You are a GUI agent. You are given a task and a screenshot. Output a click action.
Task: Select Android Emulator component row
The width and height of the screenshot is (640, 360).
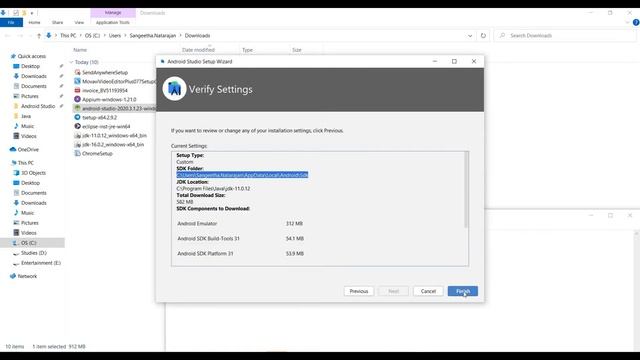[240, 224]
